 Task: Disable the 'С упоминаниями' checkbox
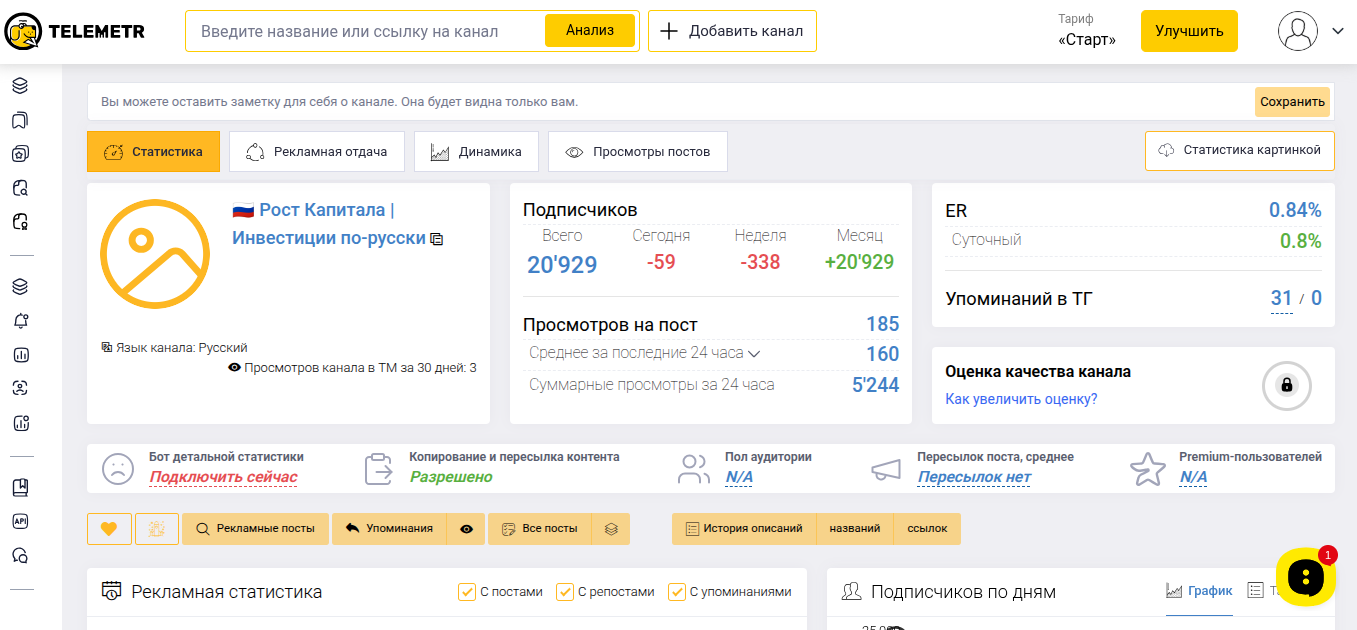pos(677,592)
